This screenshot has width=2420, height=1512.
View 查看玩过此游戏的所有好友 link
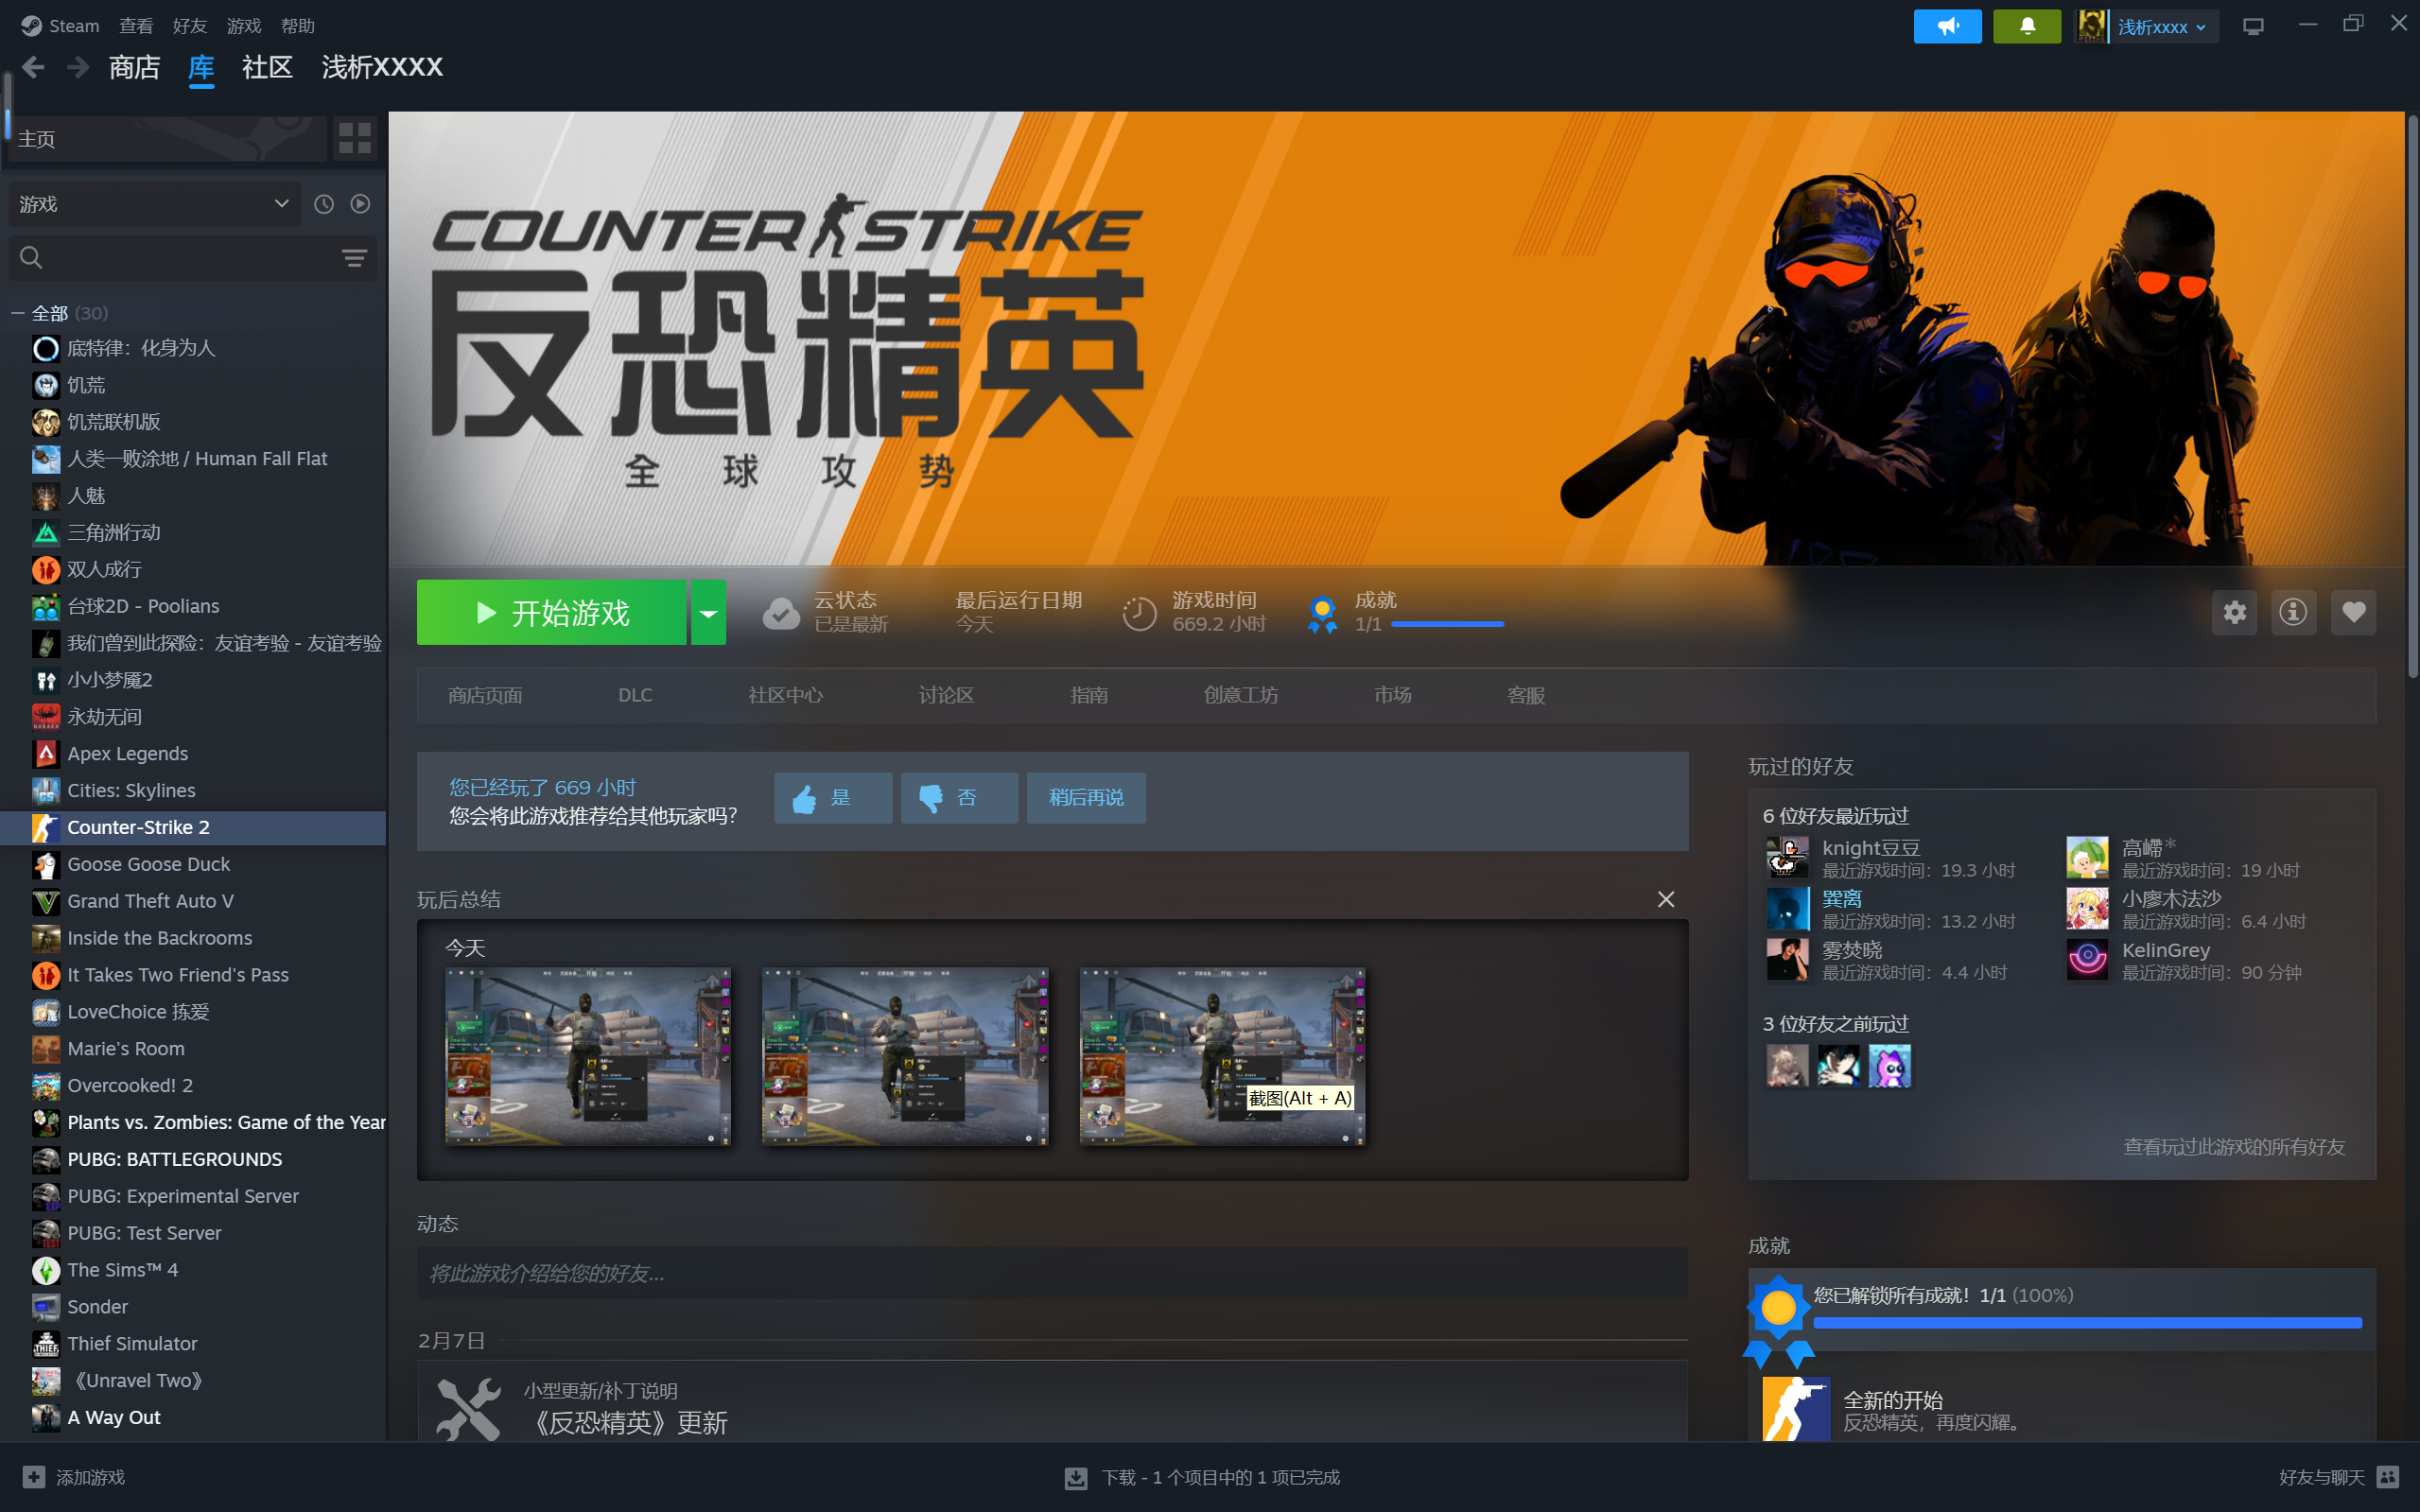coord(2234,1147)
